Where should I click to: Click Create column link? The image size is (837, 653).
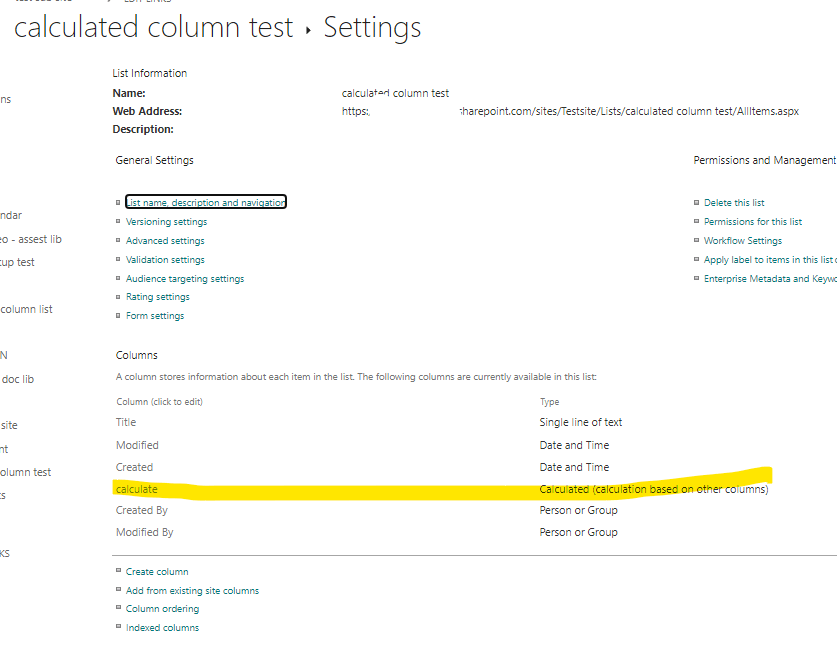pos(157,572)
